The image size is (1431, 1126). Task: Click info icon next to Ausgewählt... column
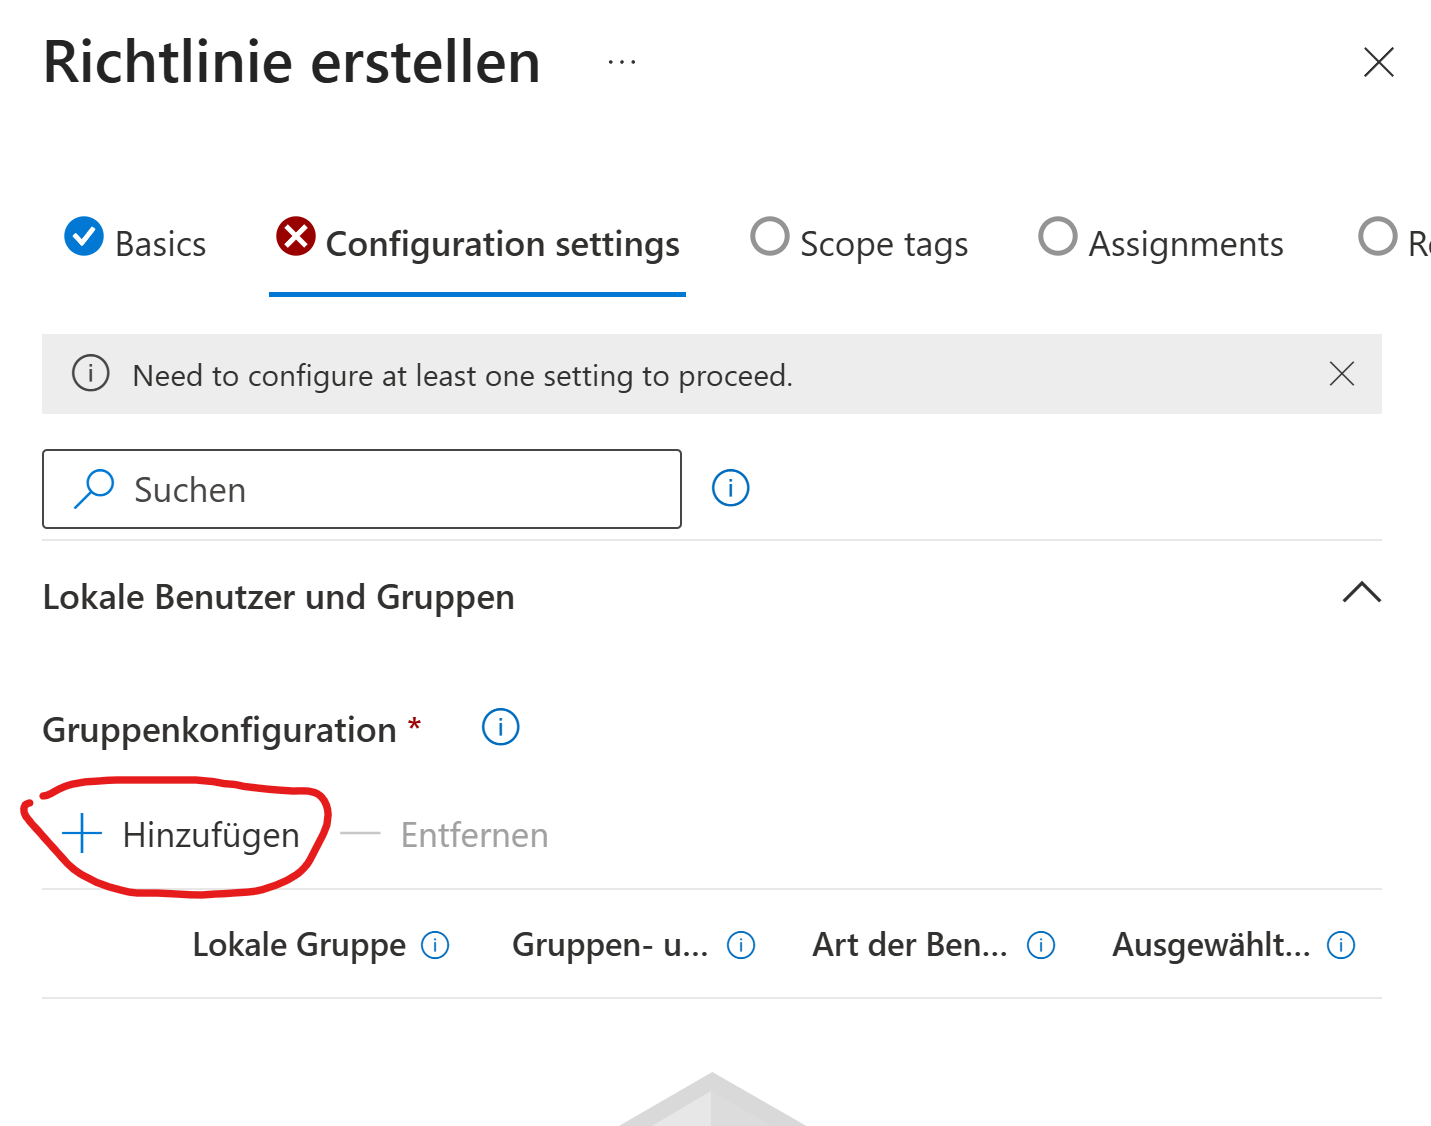(x=1341, y=945)
